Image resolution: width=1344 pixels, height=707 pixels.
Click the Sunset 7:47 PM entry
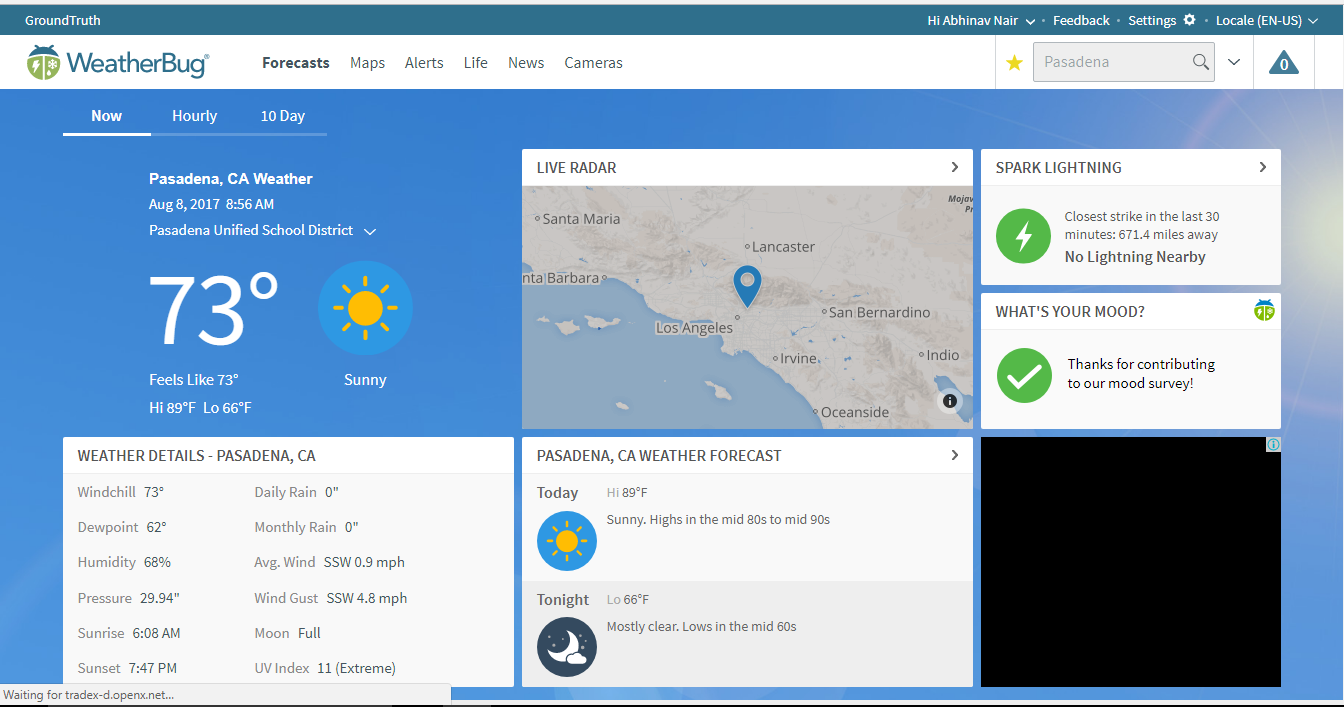pyautogui.click(x=127, y=668)
